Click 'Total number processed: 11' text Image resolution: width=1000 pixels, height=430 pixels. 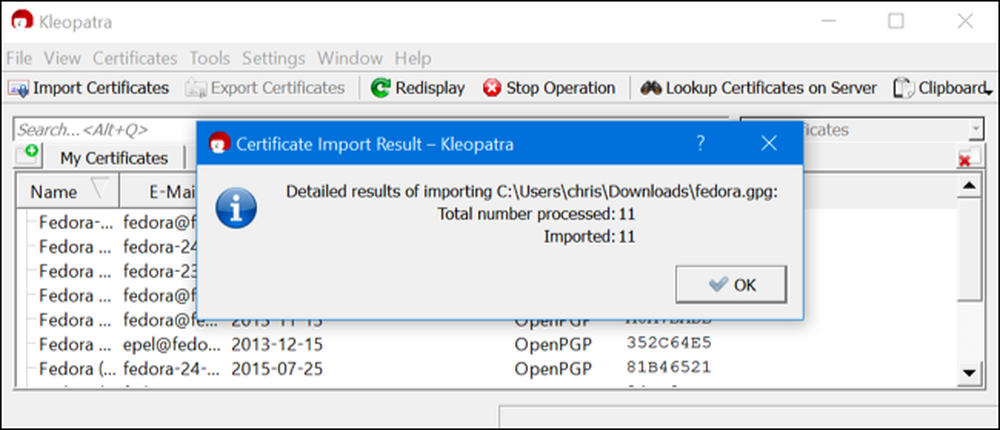[x=536, y=214]
